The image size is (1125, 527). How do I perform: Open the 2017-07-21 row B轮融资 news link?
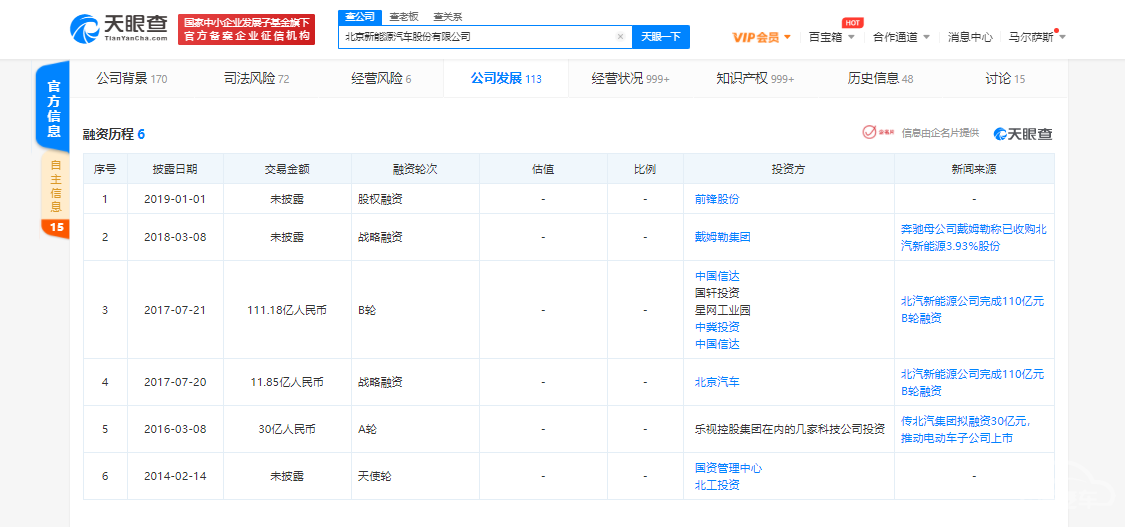click(973, 310)
